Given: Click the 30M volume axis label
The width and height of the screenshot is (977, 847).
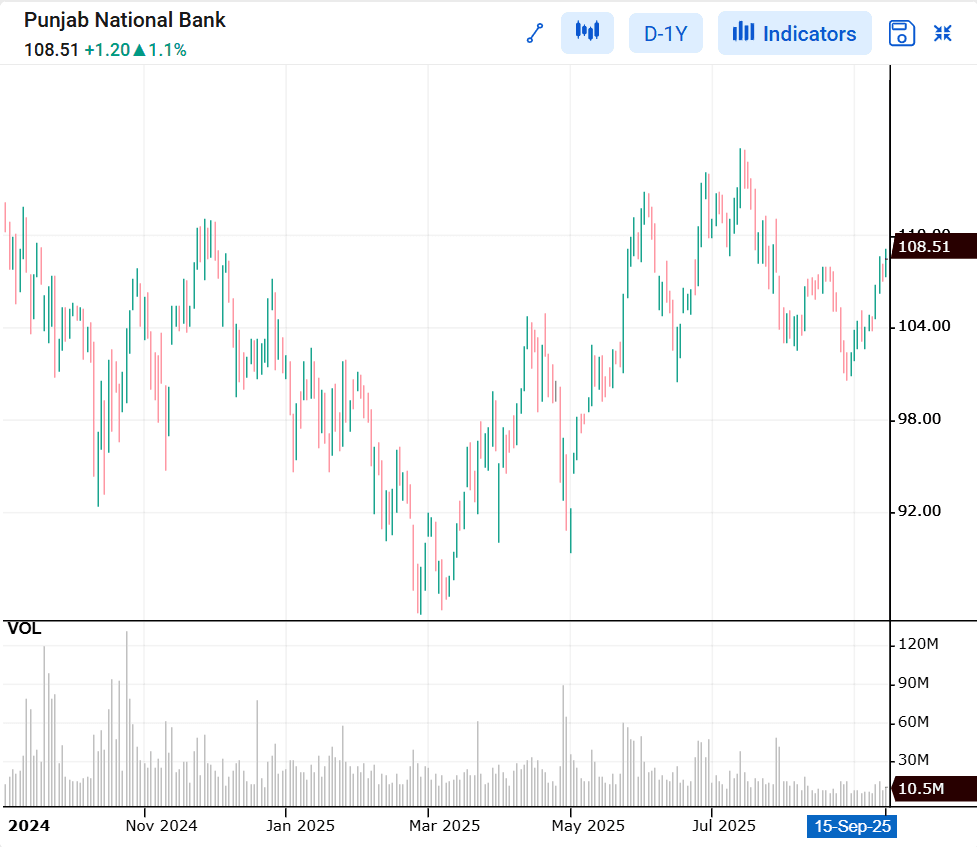Looking at the screenshot, I should [913, 760].
